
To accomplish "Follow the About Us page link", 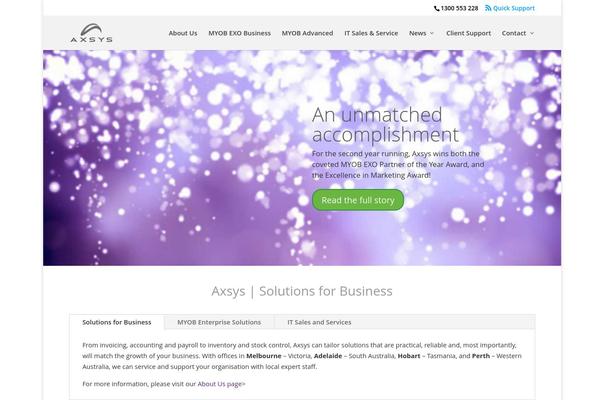I will pyautogui.click(x=222, y=384).
